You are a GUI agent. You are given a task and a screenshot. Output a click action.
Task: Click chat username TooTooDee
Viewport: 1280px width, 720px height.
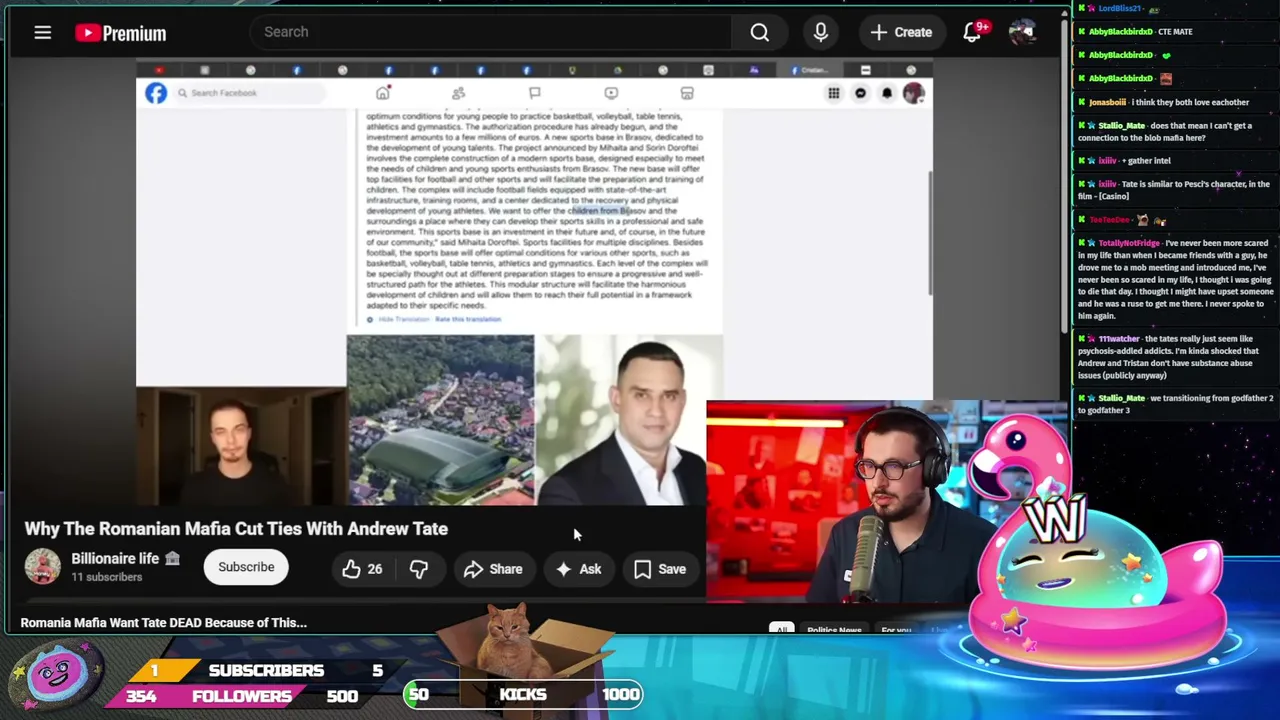click(x=1109, y=220)
